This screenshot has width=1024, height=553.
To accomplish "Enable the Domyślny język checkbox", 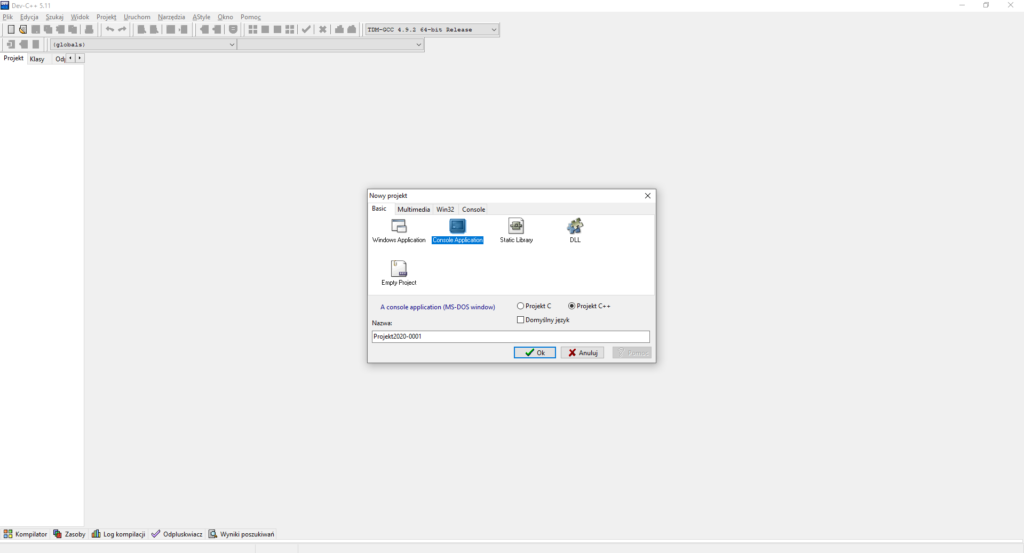I will (521, 320).
